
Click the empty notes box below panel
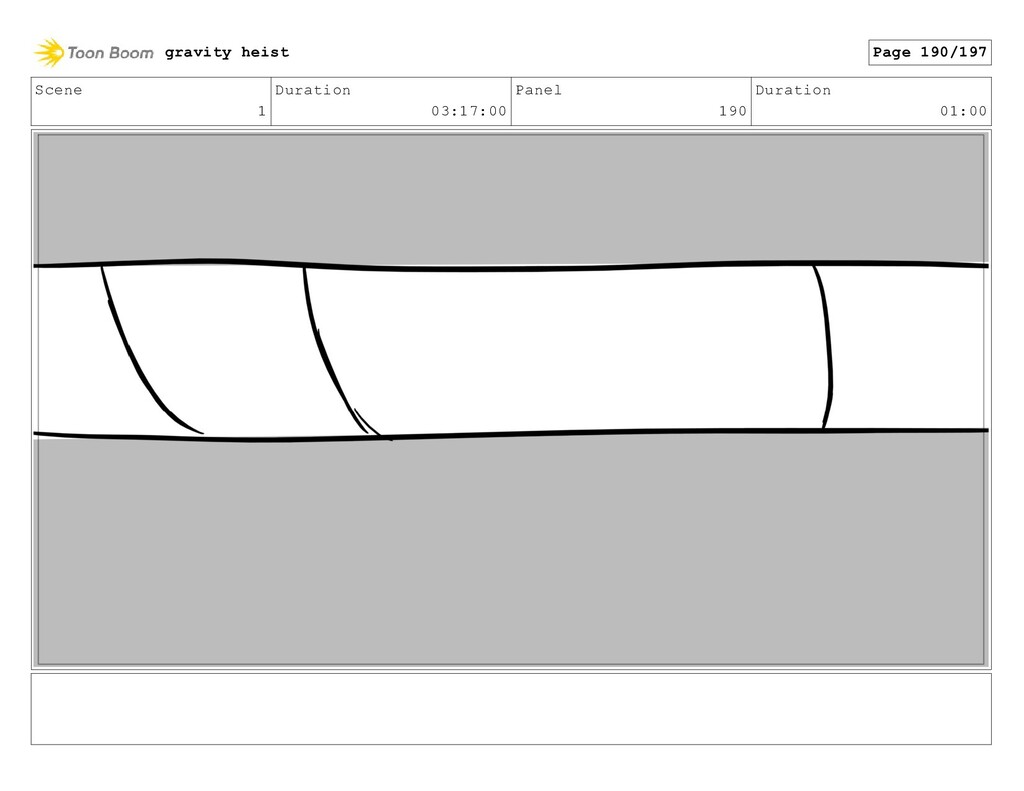pyautogui.click(x=511, y=709)
